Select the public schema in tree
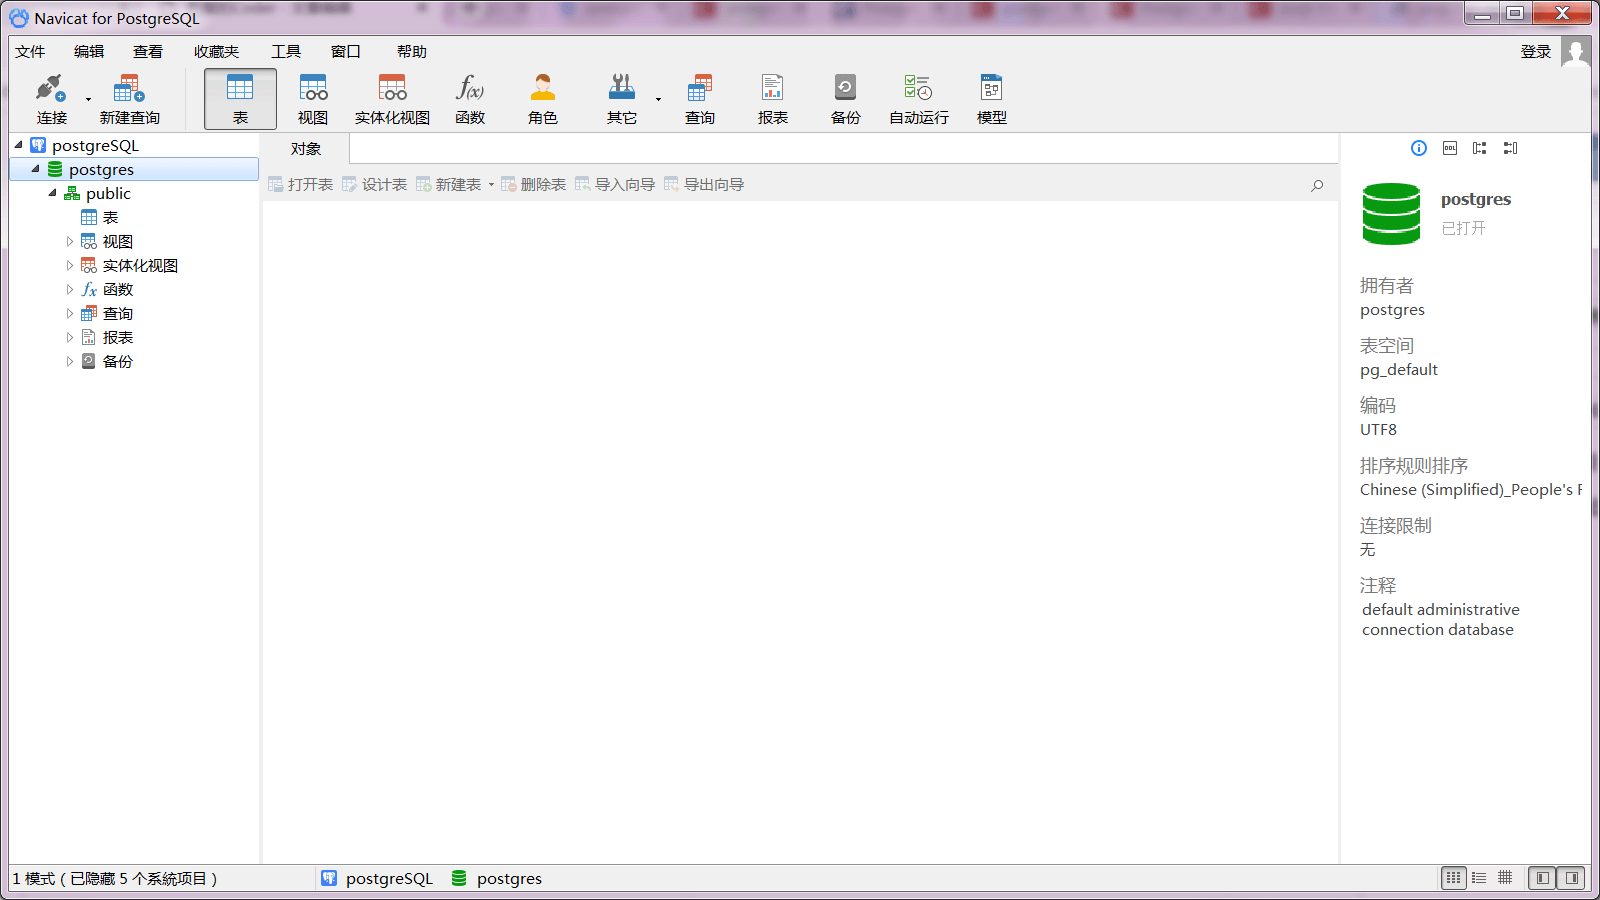Image resolution: width=1600 pixels, height=900 pixels. tap(108, 194)
